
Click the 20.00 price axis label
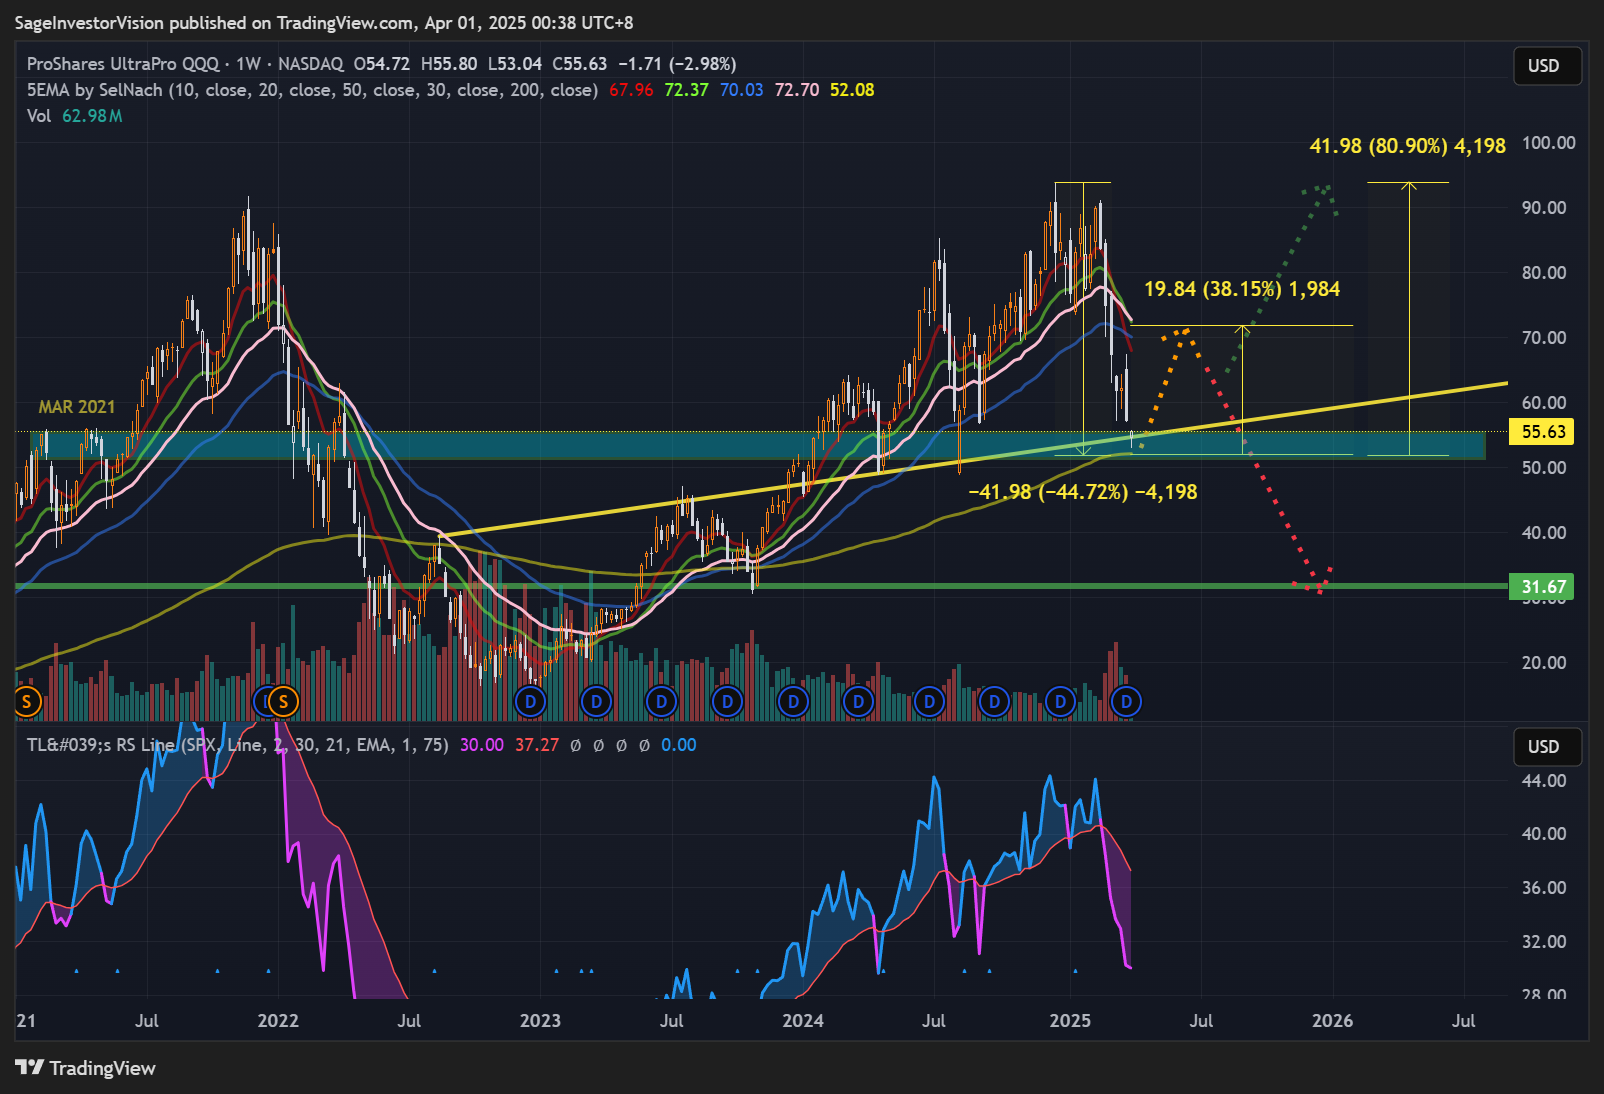tap(1544, 663)
